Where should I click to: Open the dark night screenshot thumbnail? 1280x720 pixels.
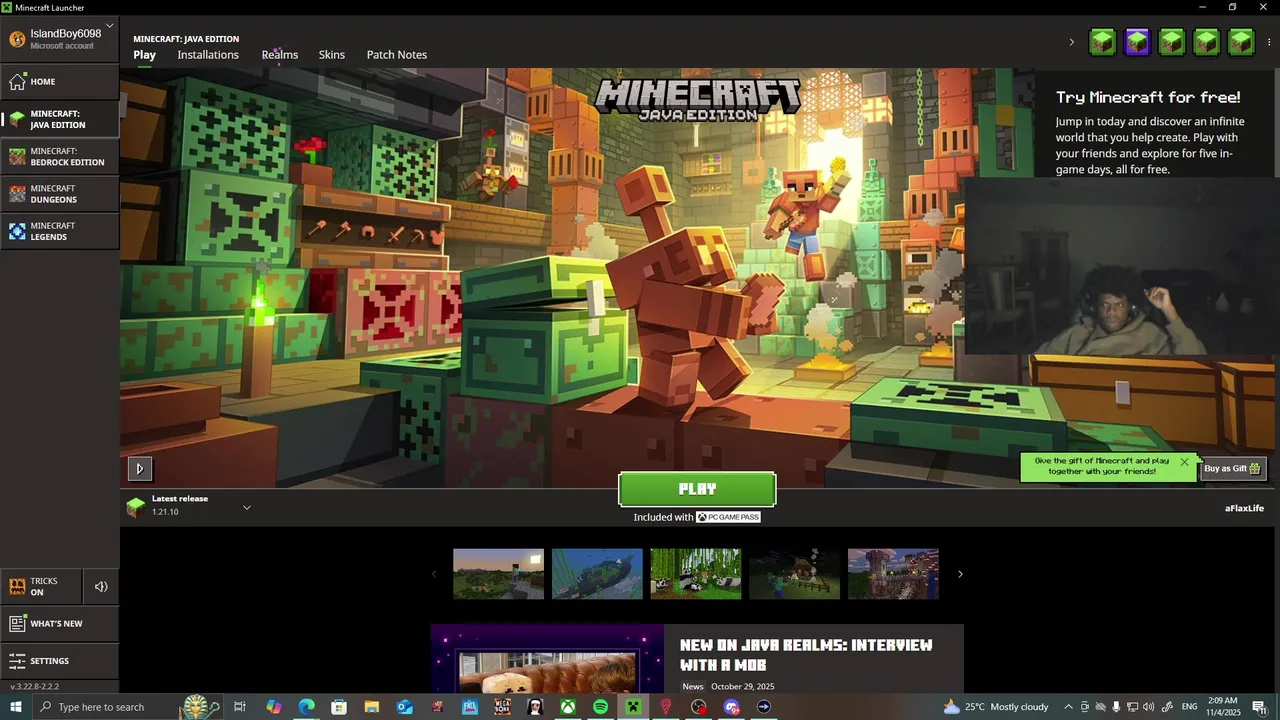click(794, 574)
